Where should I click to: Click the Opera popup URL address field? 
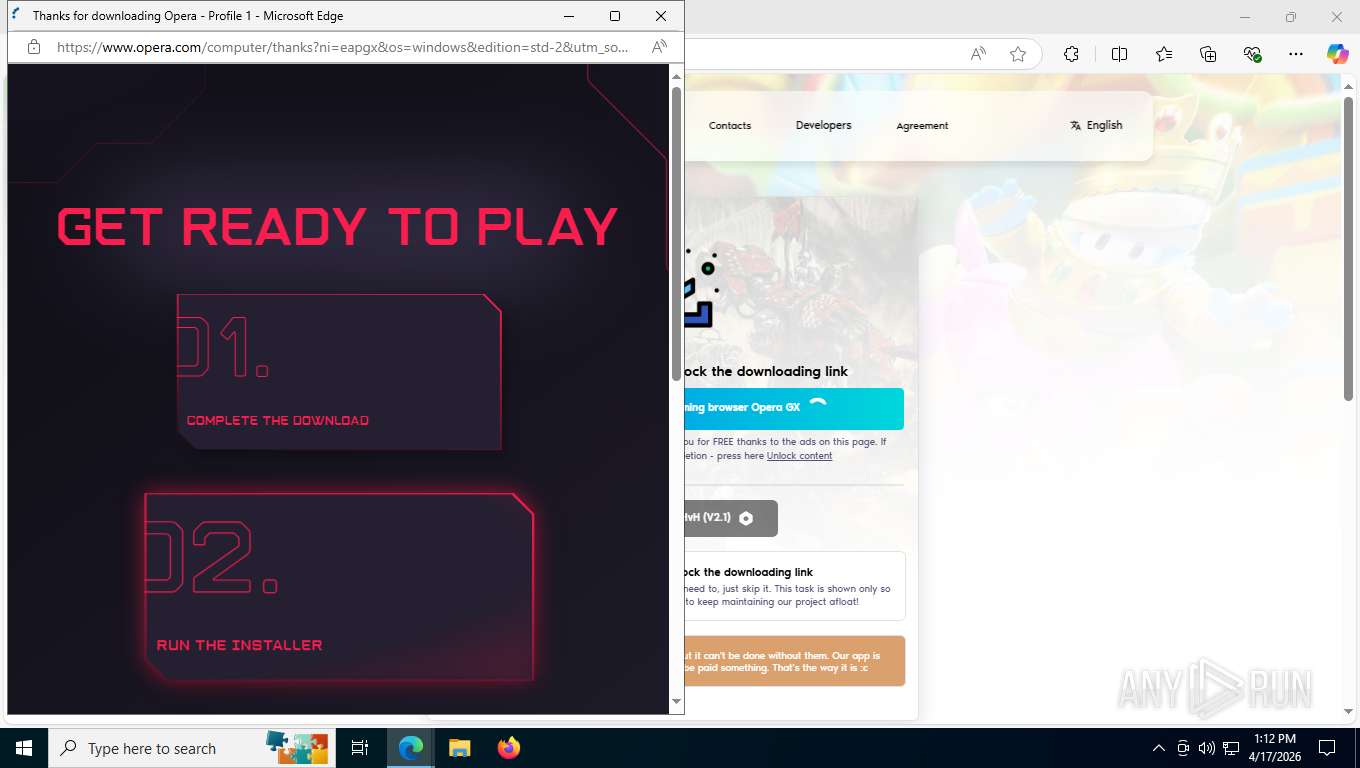pos(343,47)
